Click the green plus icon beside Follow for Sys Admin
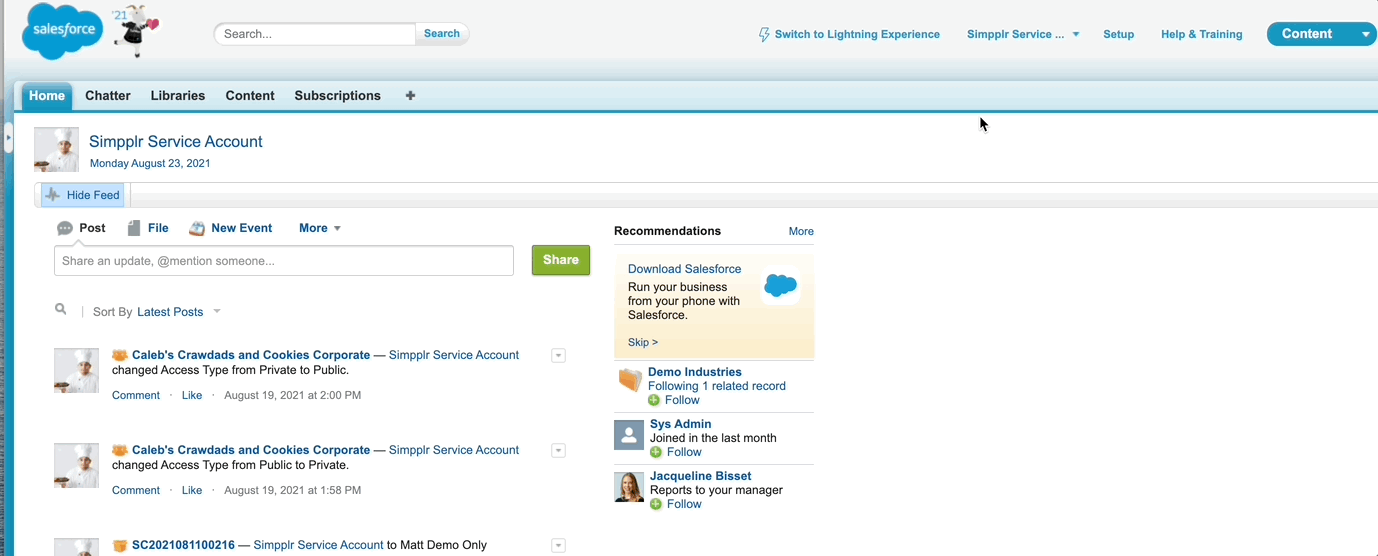 click(x=656, y=452)
